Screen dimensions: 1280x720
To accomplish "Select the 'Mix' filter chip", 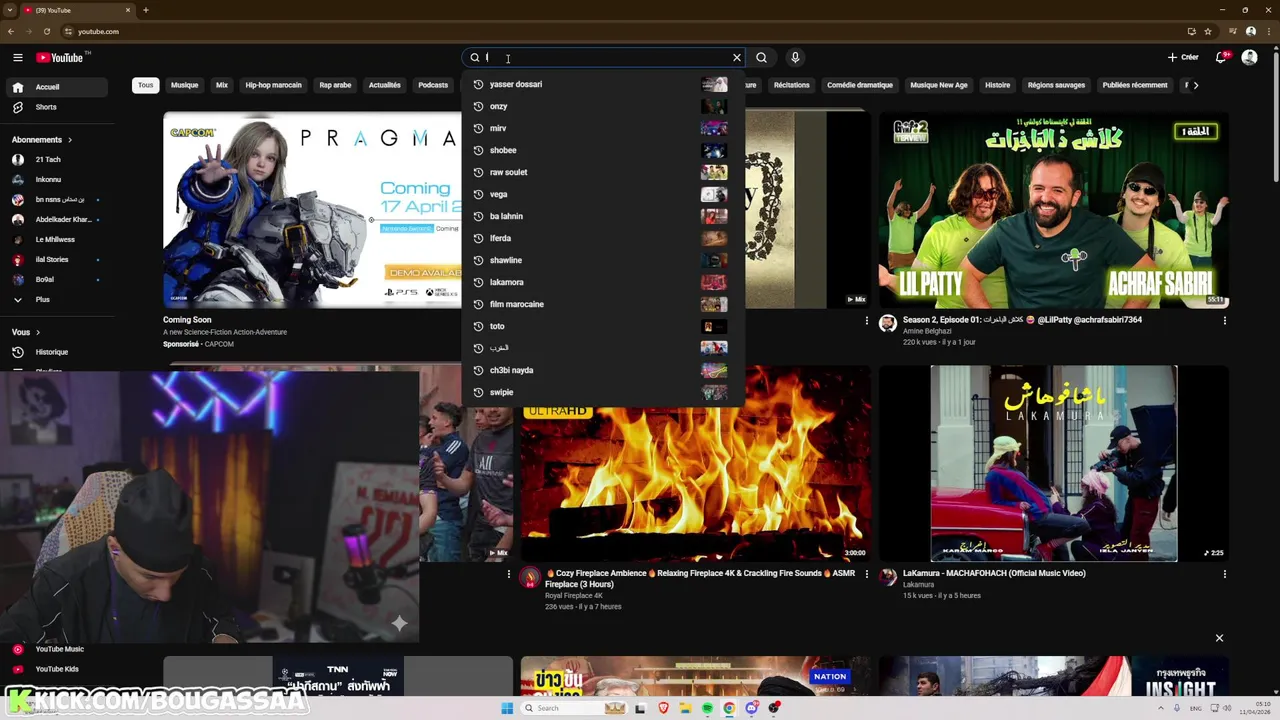I will coord(222,85).
